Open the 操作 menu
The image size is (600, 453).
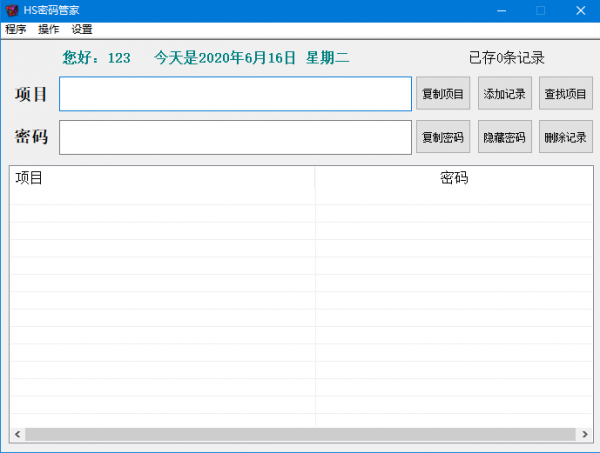click(49, 29)
